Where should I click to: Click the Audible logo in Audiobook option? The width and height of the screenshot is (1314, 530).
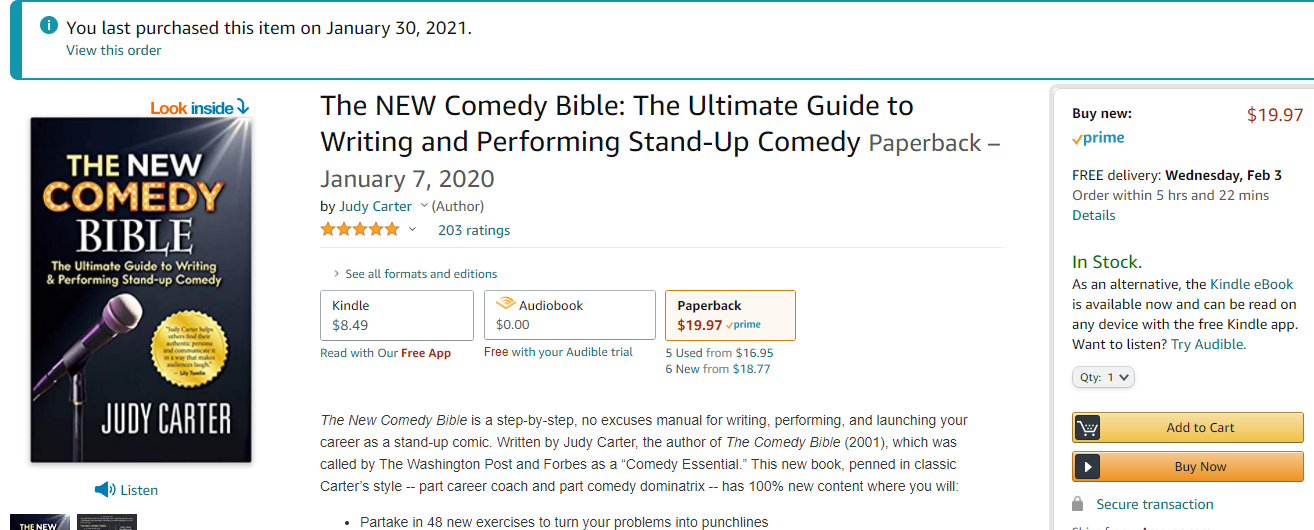pos(505,305)
